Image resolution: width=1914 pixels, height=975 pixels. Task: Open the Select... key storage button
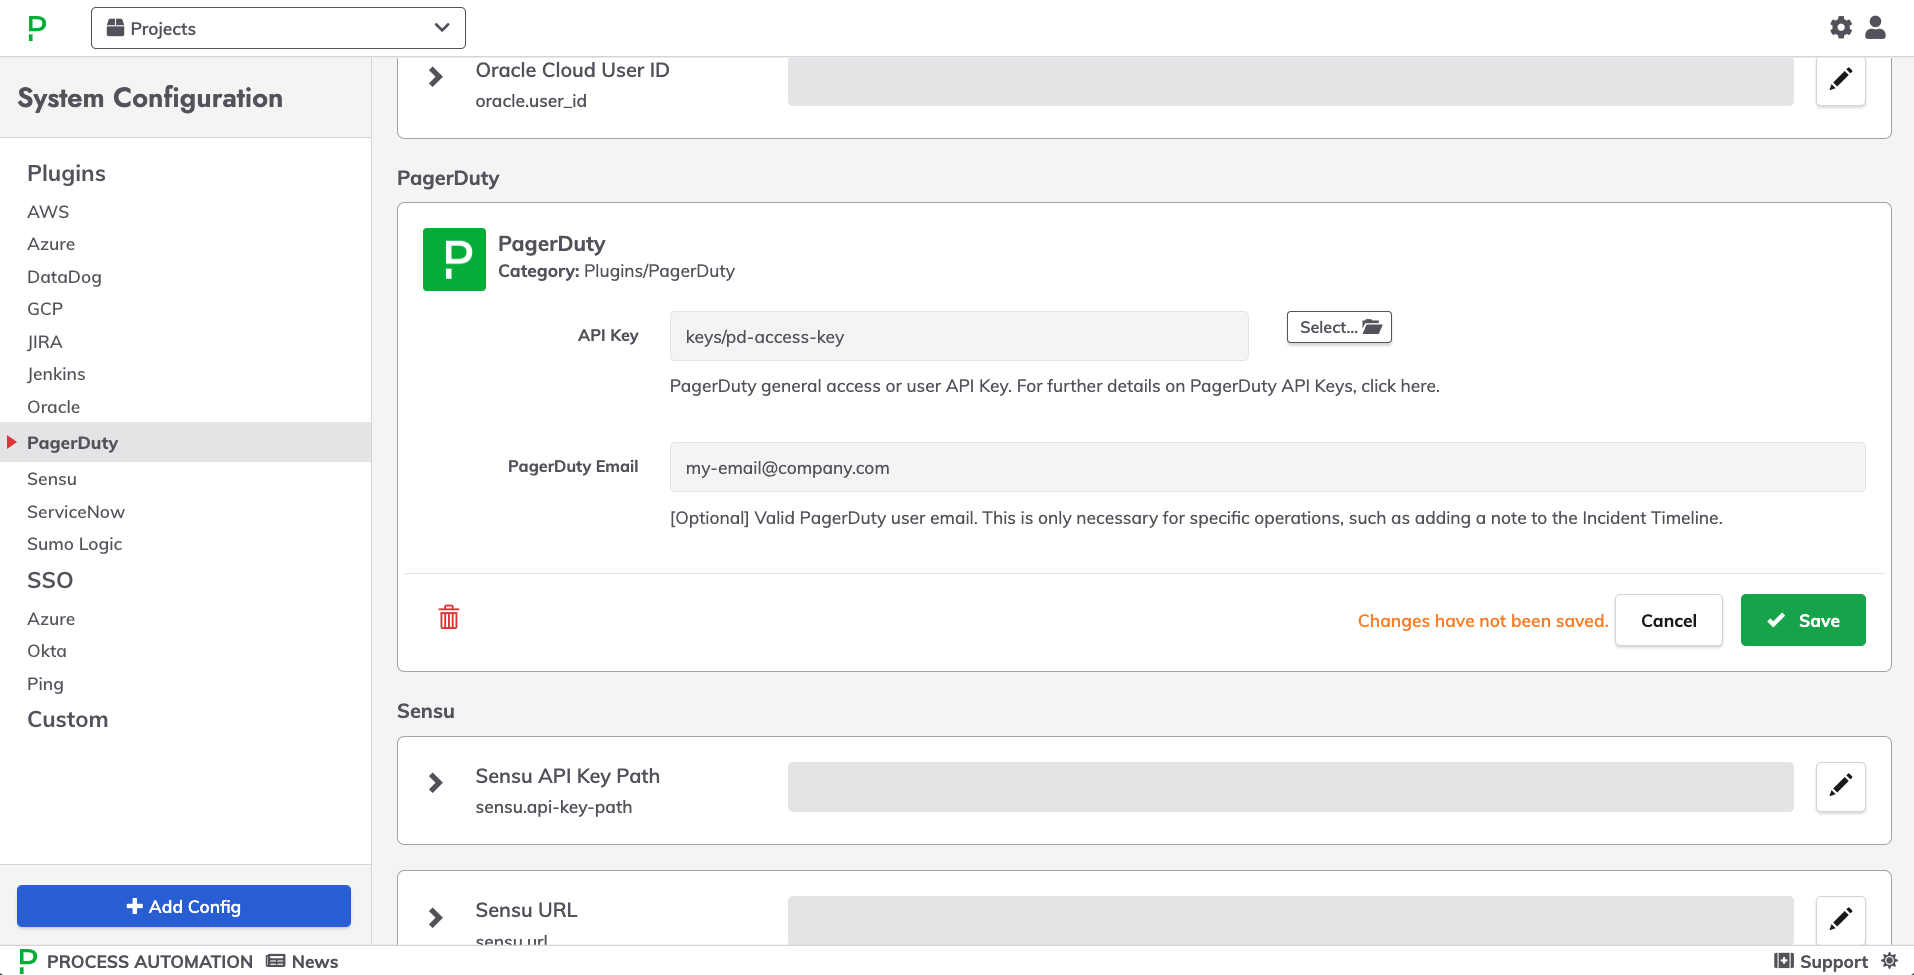click(1339, 327)
